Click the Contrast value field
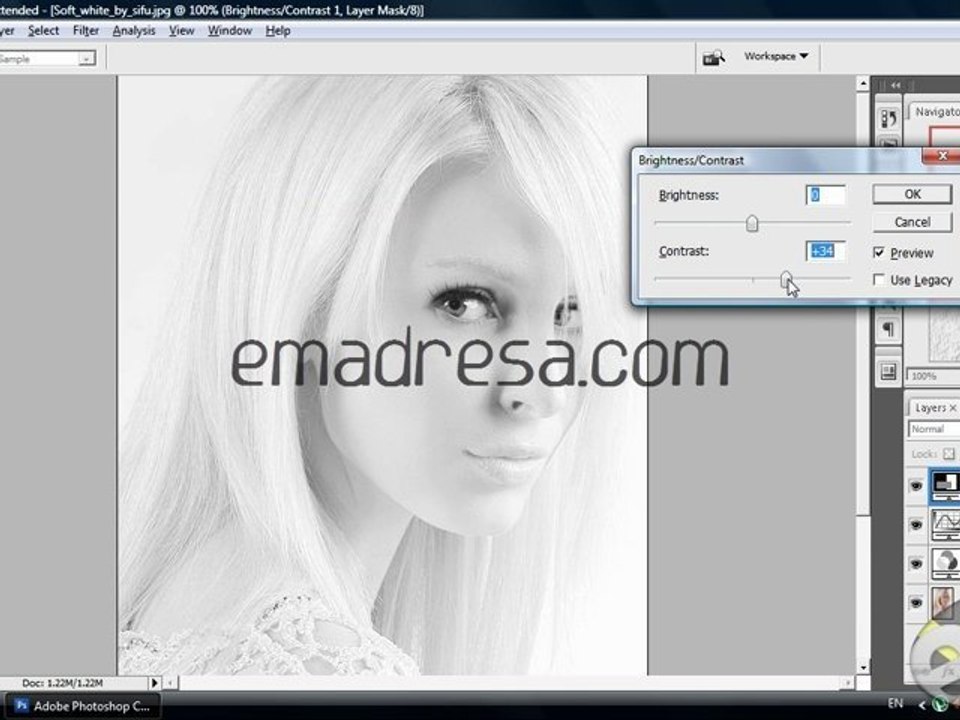This screenshot has height=720, width=960. tap(825, 251)
